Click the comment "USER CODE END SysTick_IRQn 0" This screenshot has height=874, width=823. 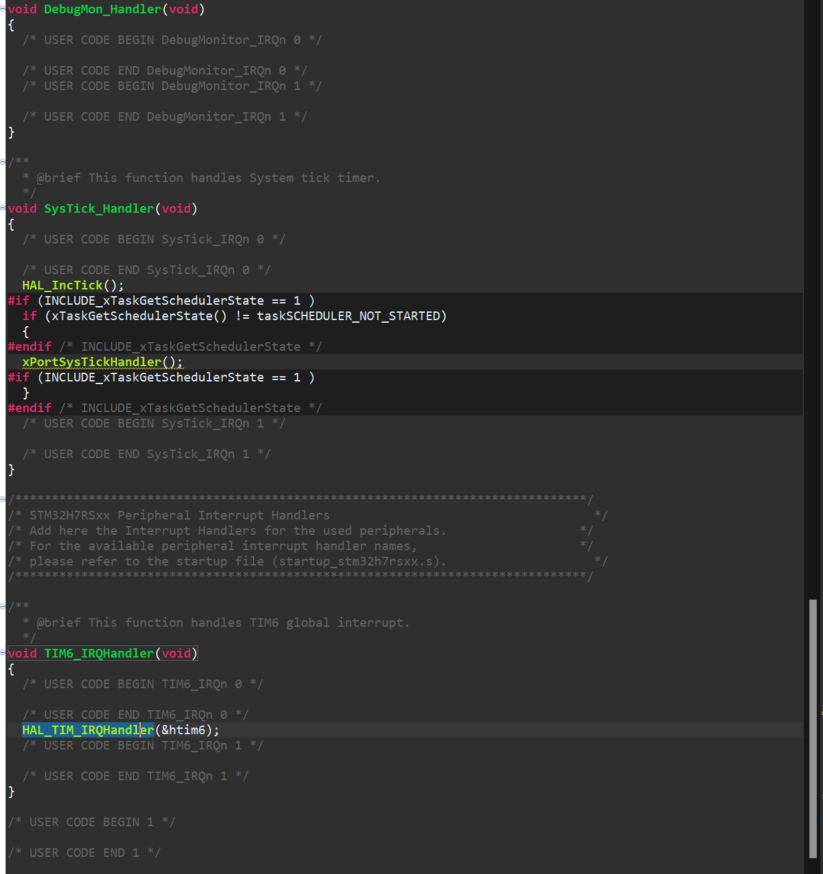click(x=146, y=270)
